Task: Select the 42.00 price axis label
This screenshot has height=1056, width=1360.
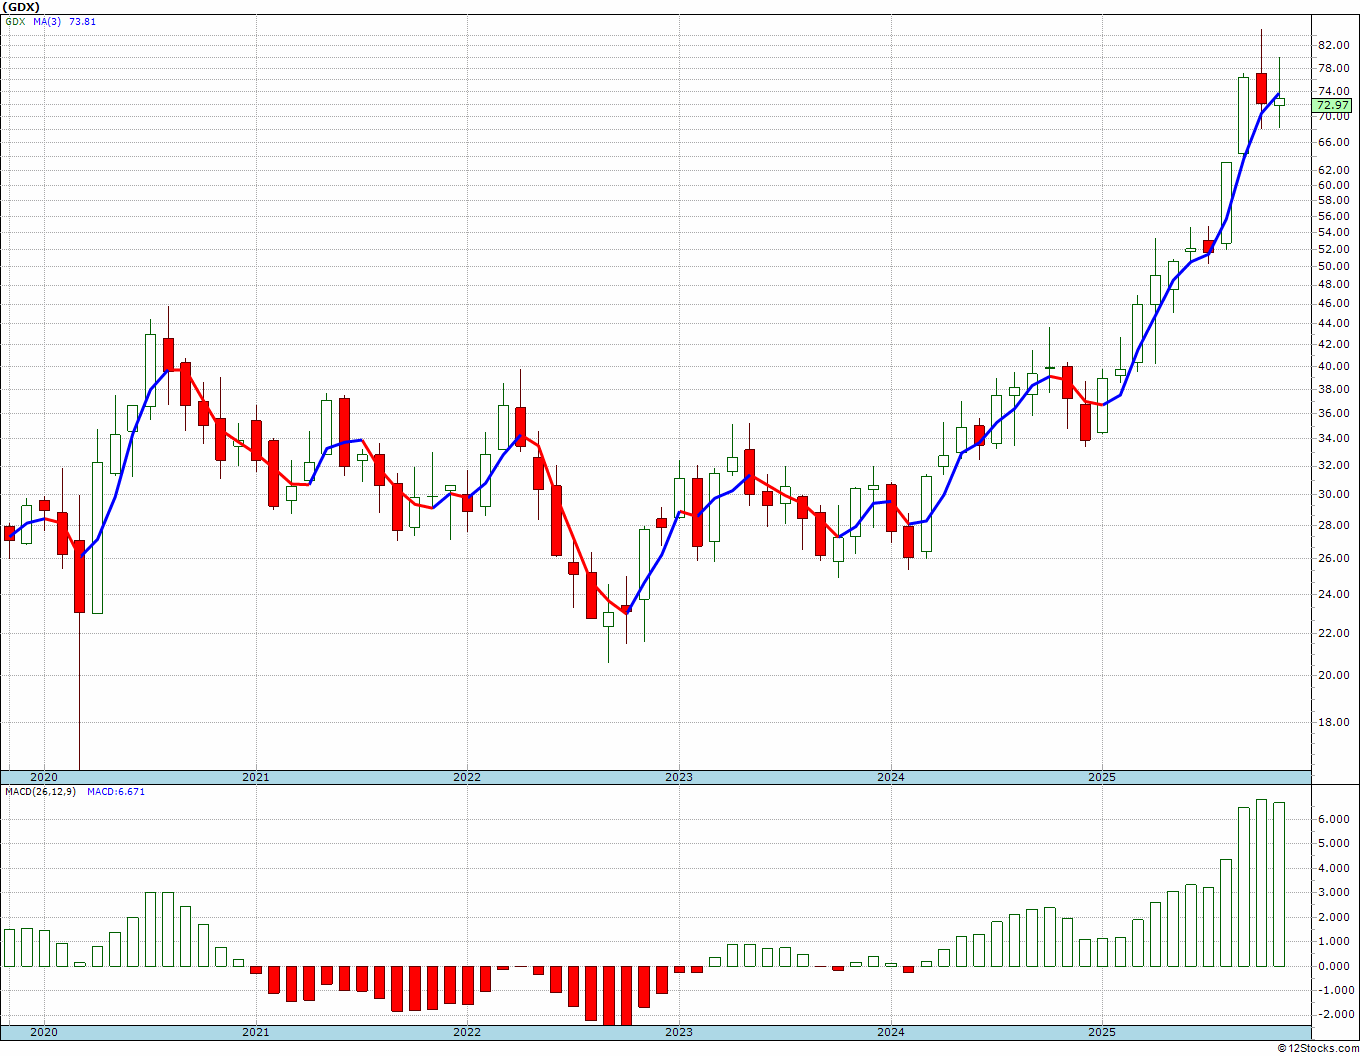Action: click(1333, 344)
